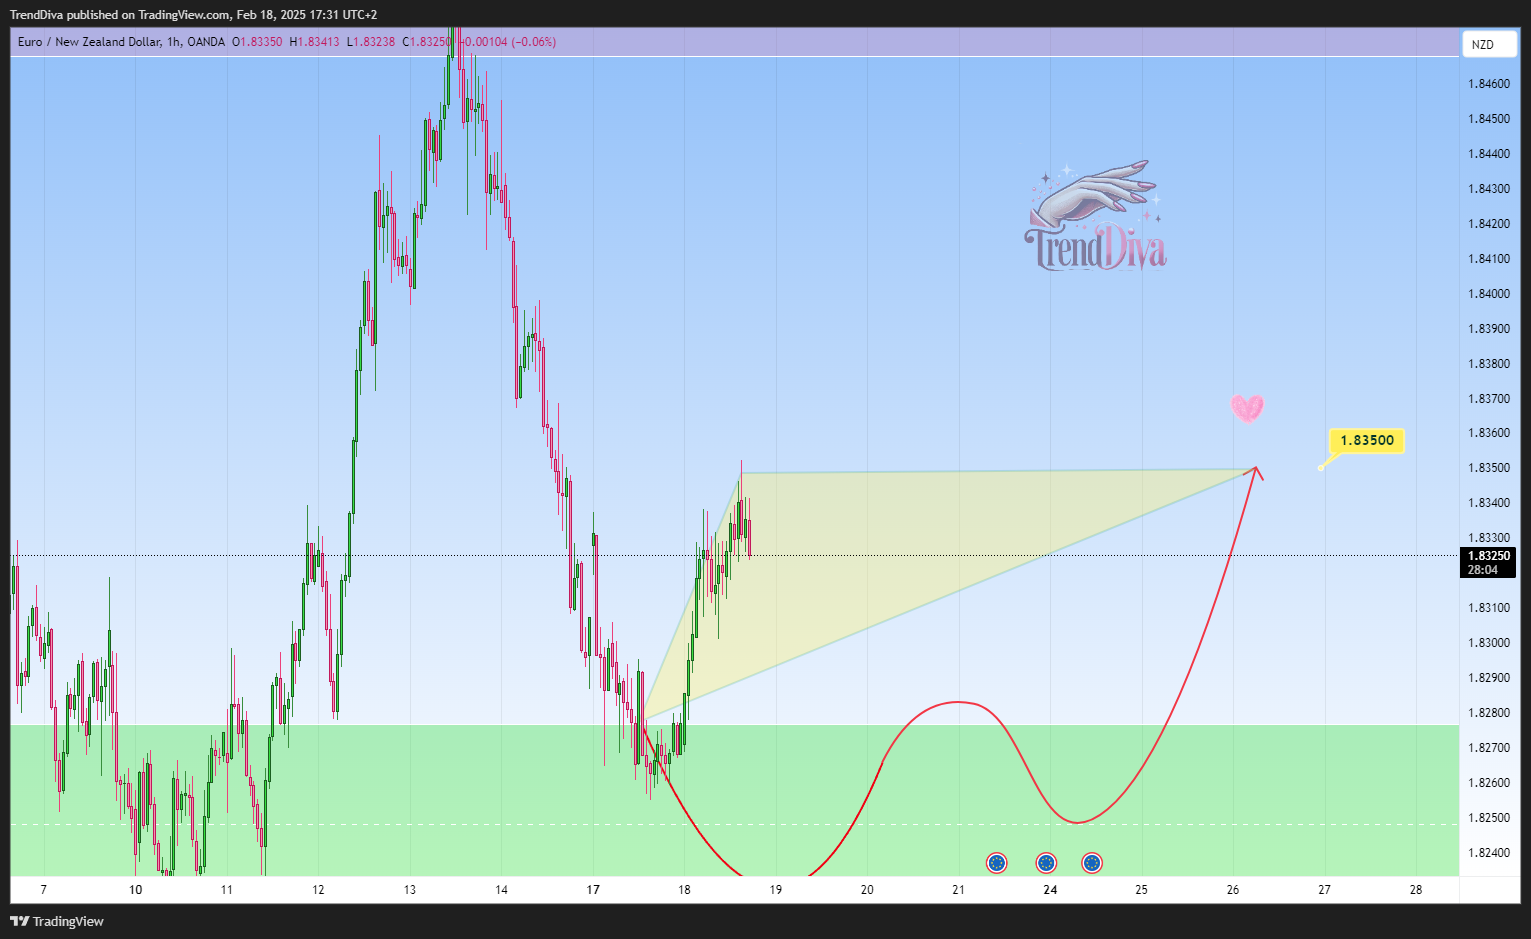Click the high value H1.83413
Image resolution: width=1531 pixels, height=939 pixels.
tap(314, 42)
